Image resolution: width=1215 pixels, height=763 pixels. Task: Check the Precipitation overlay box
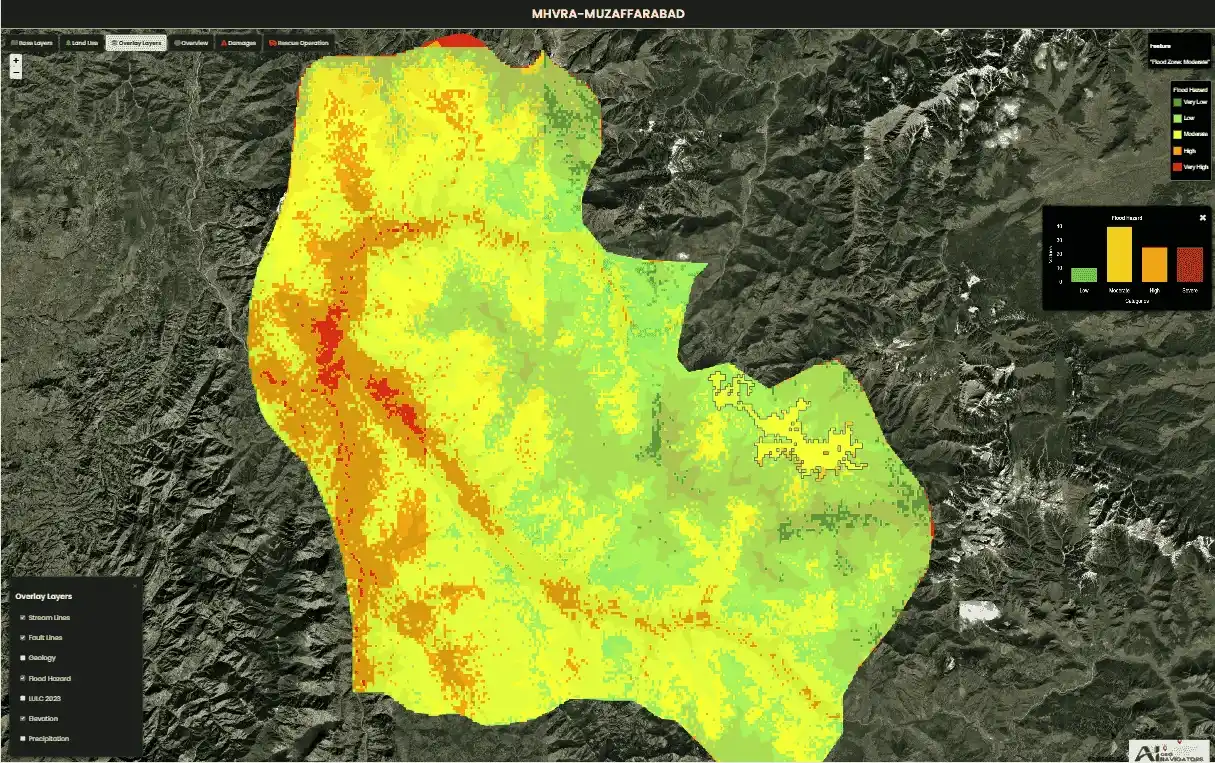coord(23,739)
